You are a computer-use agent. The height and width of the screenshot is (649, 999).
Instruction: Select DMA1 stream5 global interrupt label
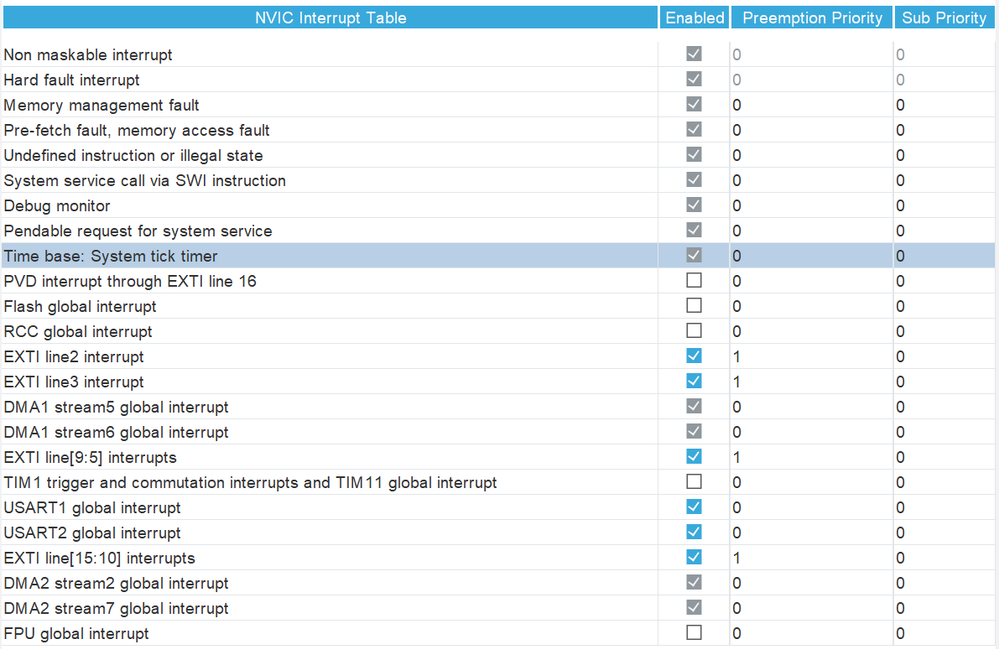[116, 407]
